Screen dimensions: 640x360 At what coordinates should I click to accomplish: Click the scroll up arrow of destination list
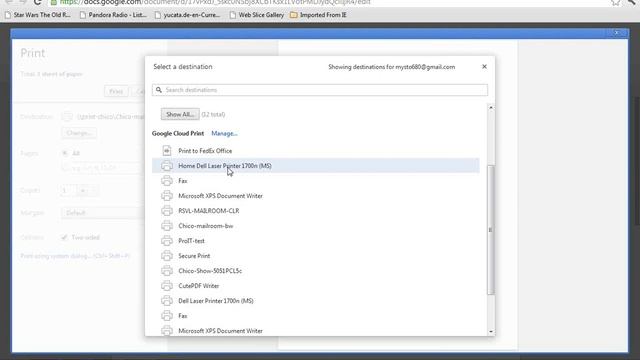click(491, 107)
